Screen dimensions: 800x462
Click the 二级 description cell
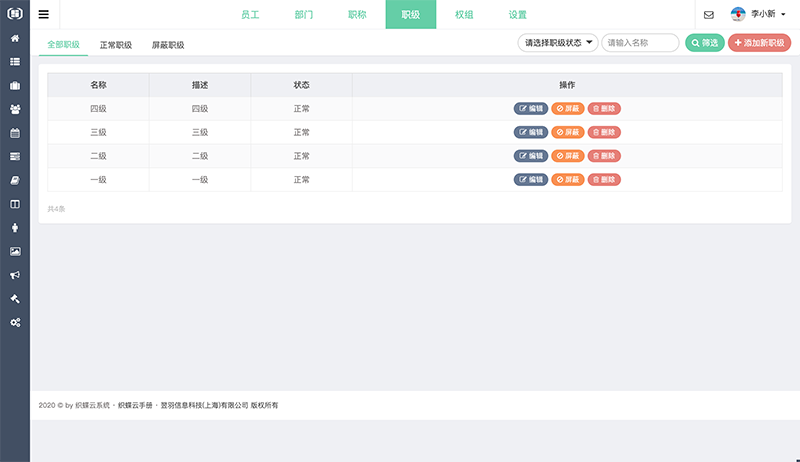[x=200, y=156]
